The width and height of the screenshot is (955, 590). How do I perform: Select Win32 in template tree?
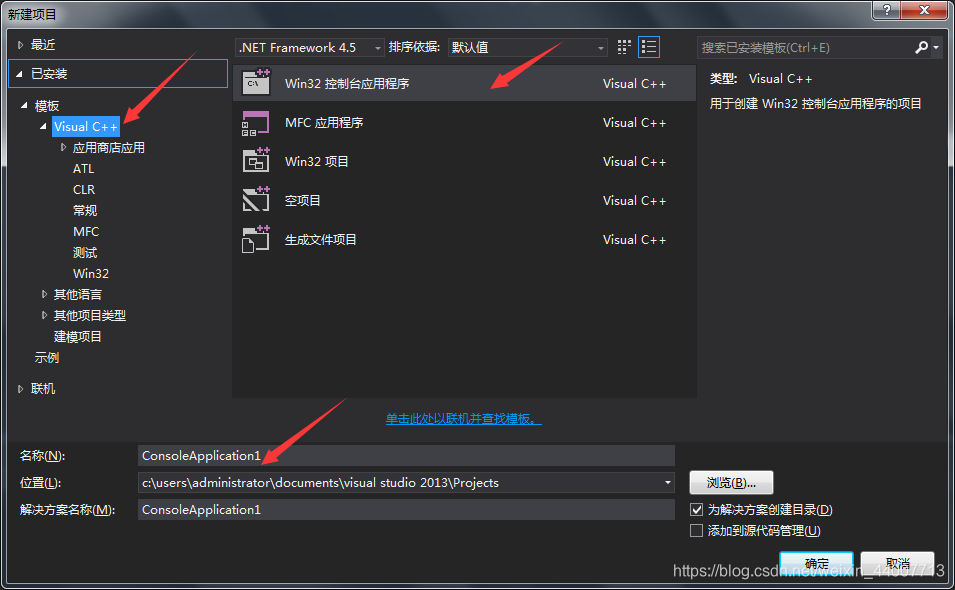[91, 273]
